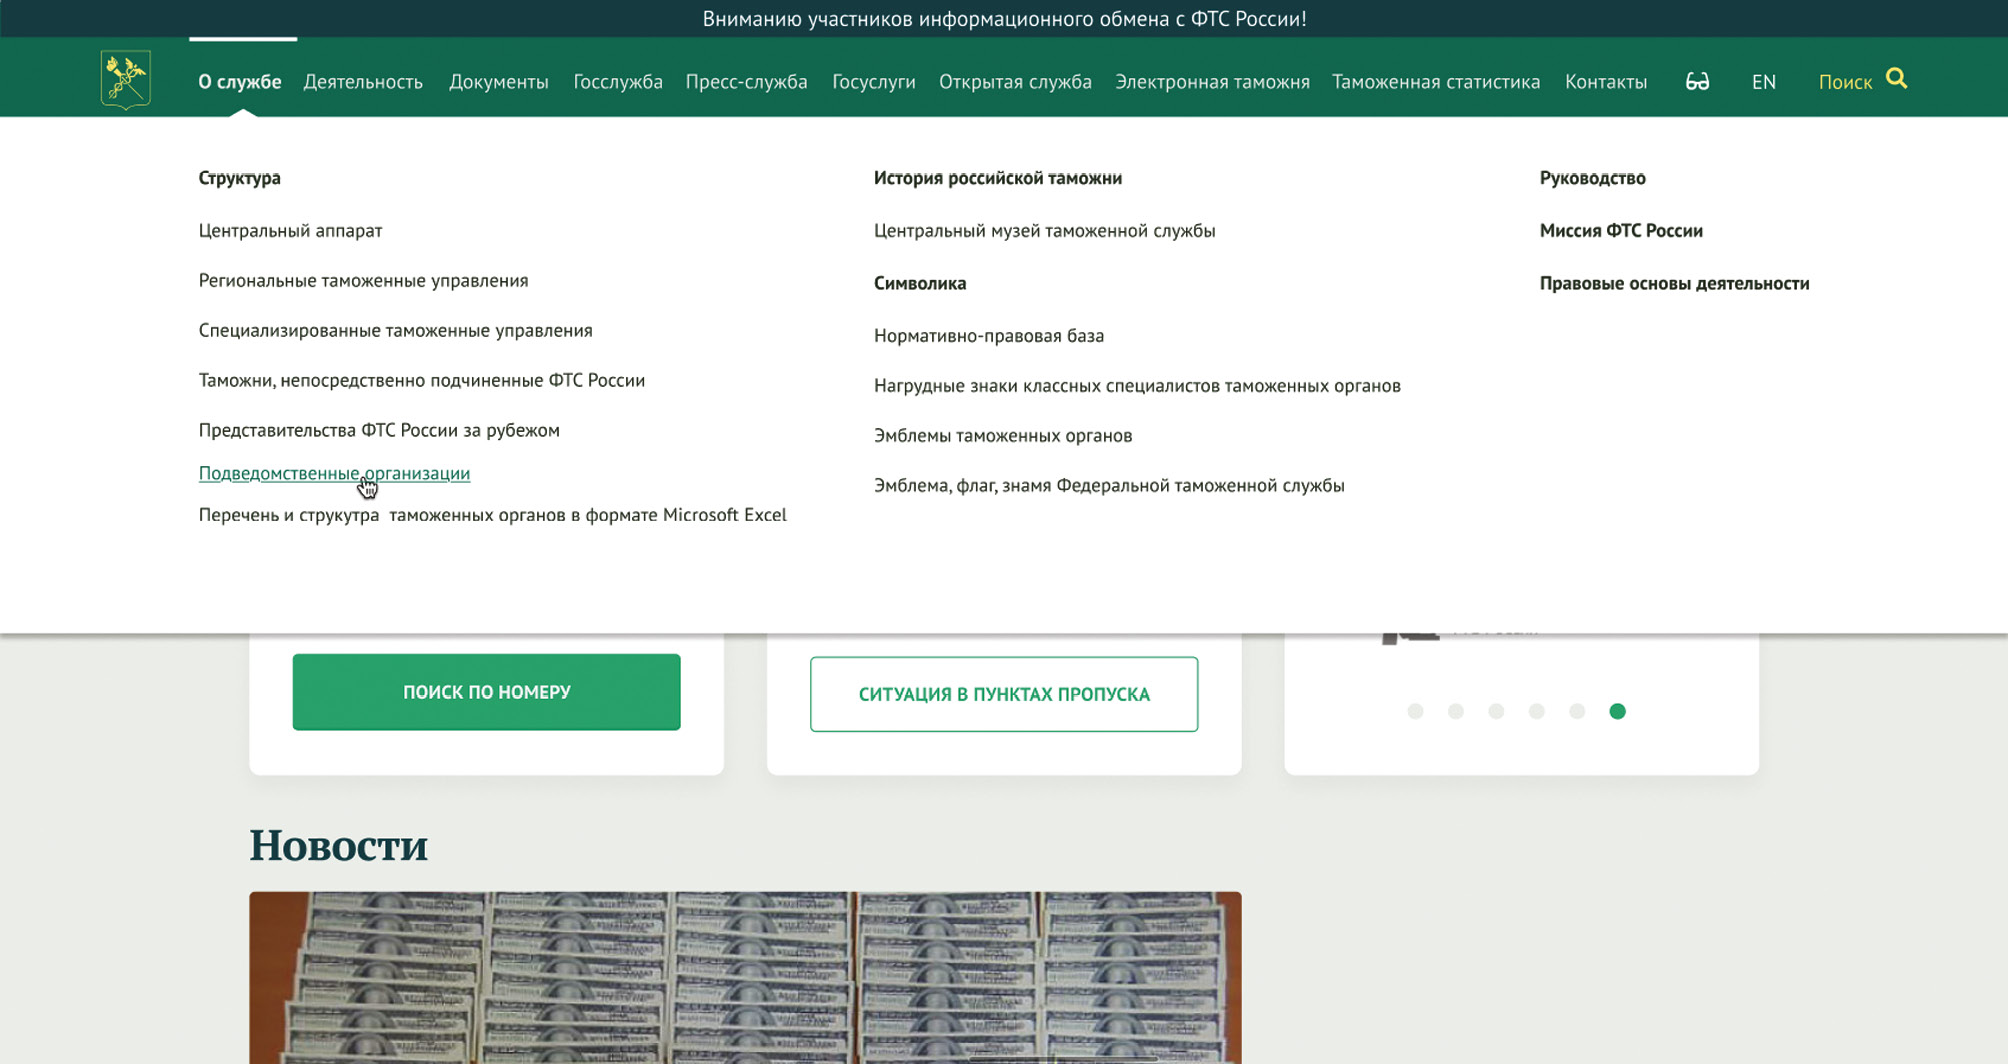Expand the Таможенная статистика menu
Screen dimensions: 2008x1064
tap(1435, 82)
